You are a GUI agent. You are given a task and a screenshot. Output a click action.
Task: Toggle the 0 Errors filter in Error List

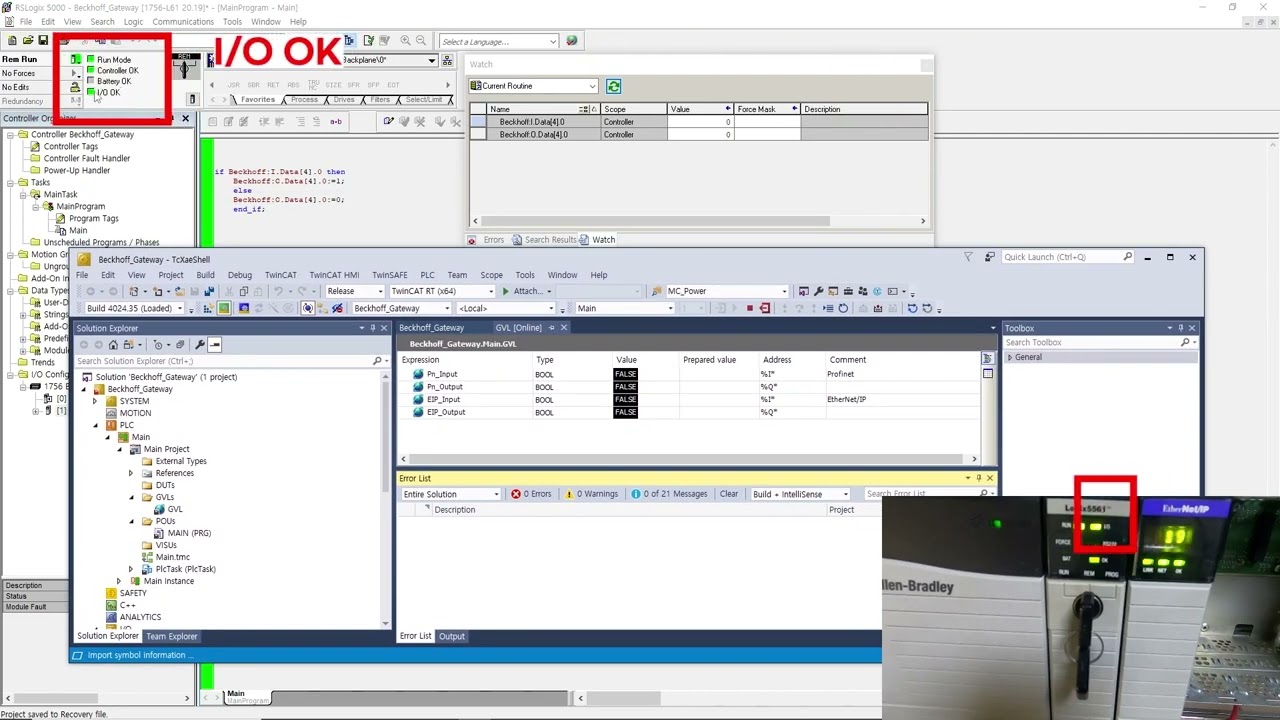point(531,494)
